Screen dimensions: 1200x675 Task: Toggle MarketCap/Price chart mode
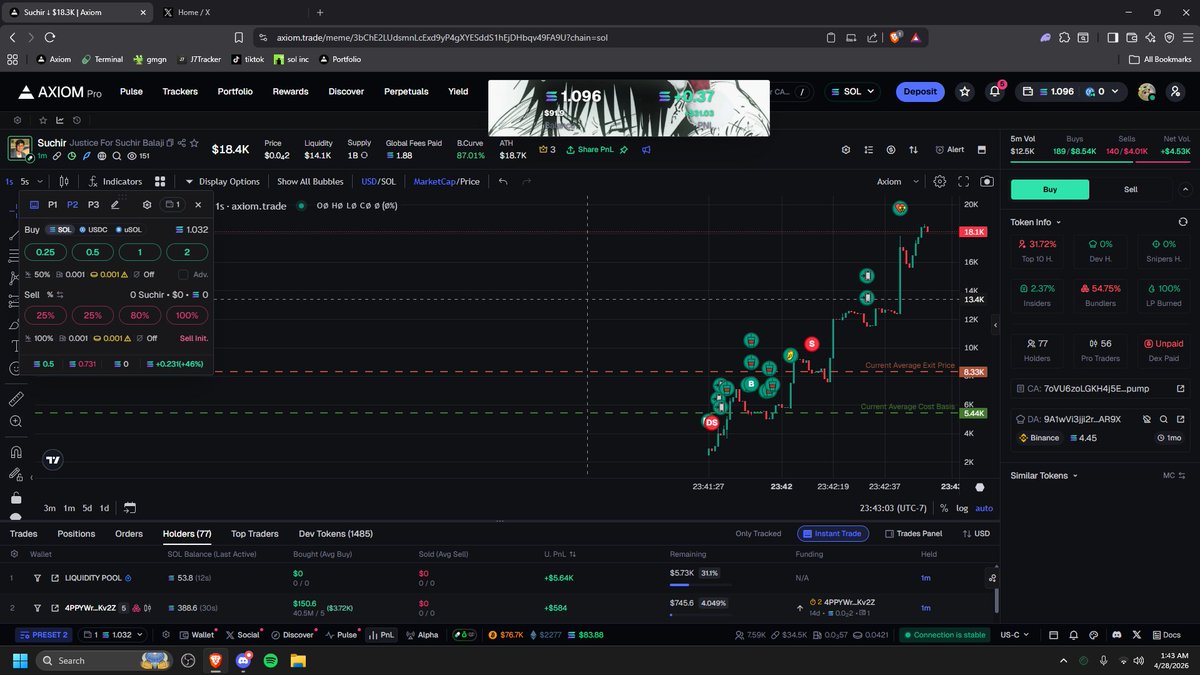[x=447, y=181]
